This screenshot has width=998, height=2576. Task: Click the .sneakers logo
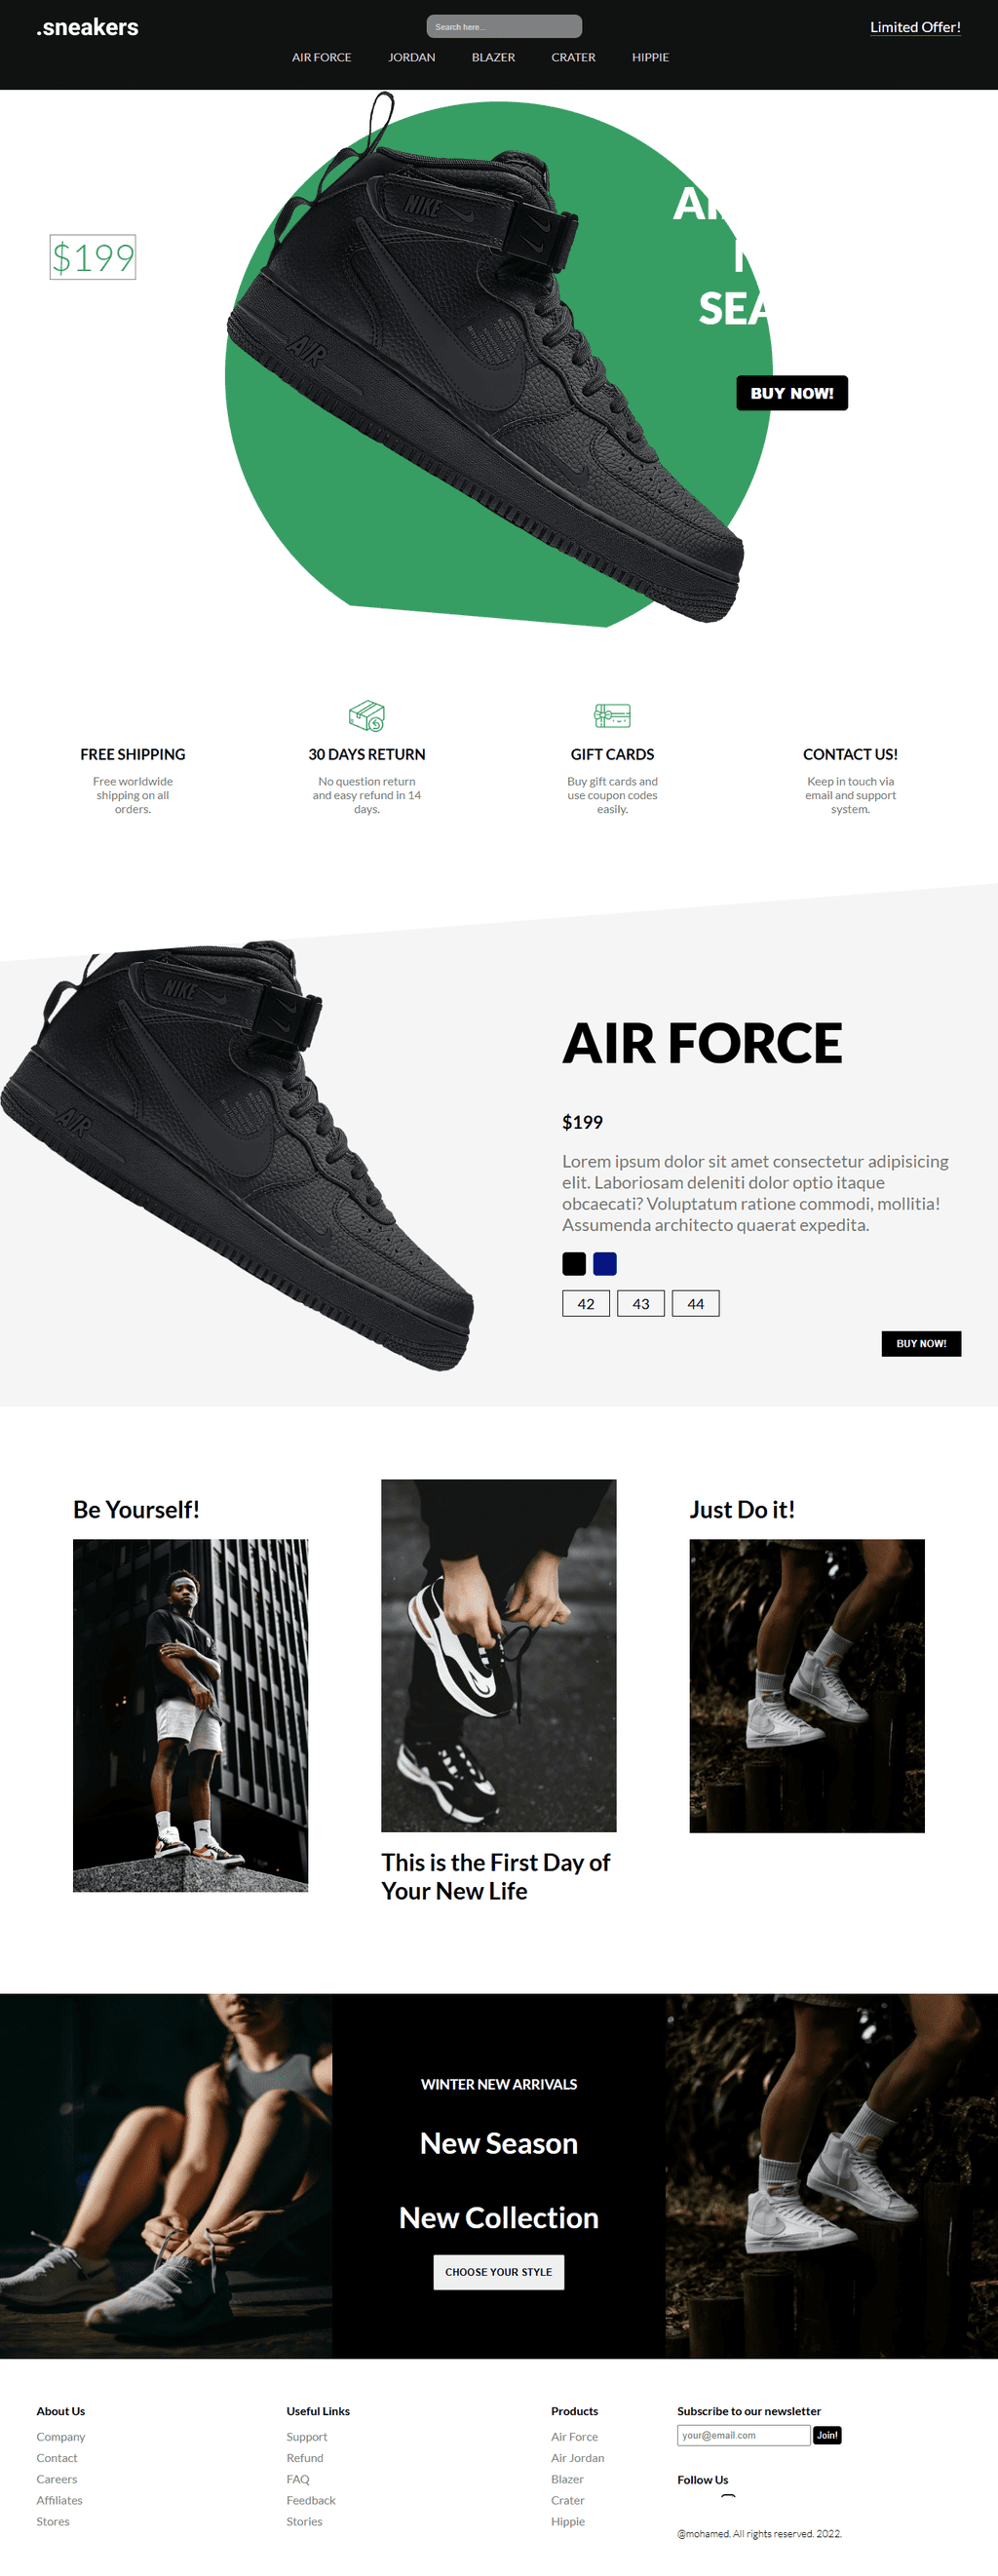click(87, 27)
